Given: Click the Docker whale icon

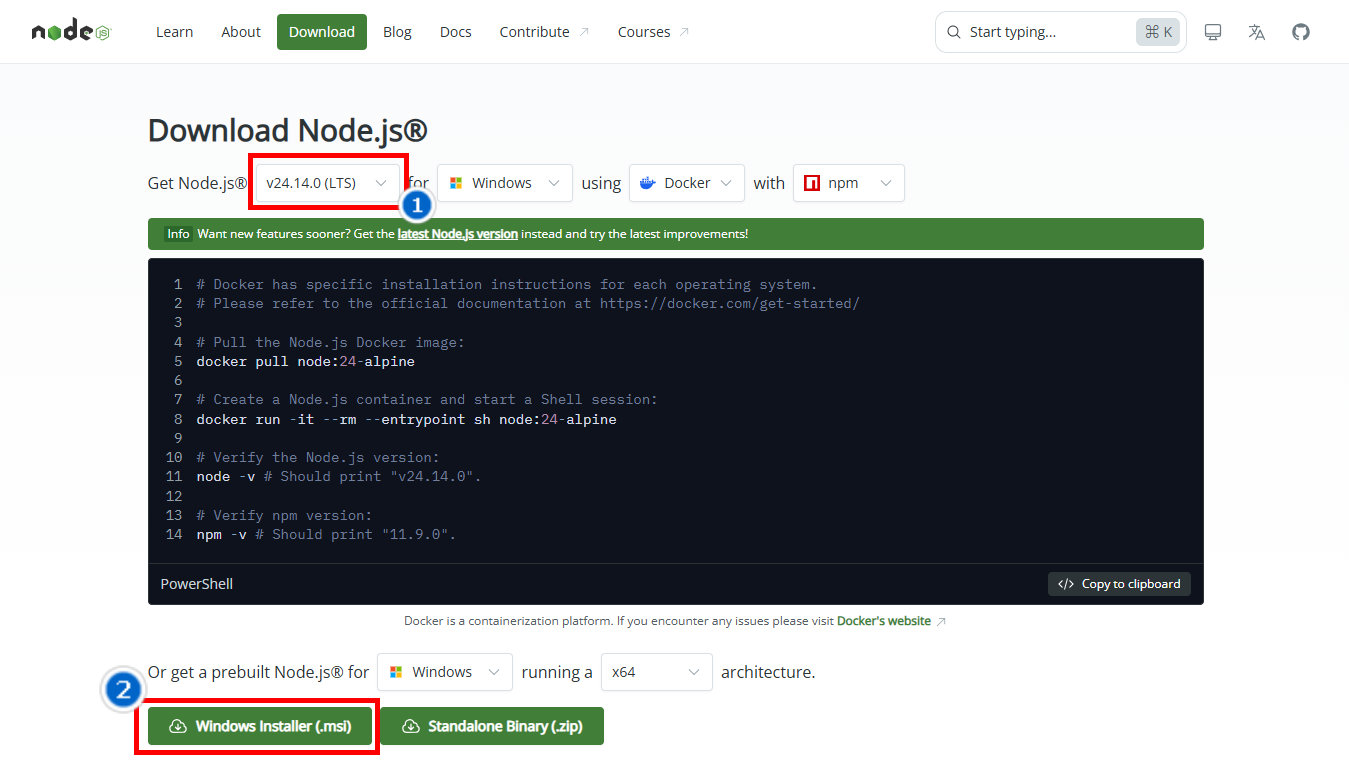Looking at the screenshot, I should 648,183.
